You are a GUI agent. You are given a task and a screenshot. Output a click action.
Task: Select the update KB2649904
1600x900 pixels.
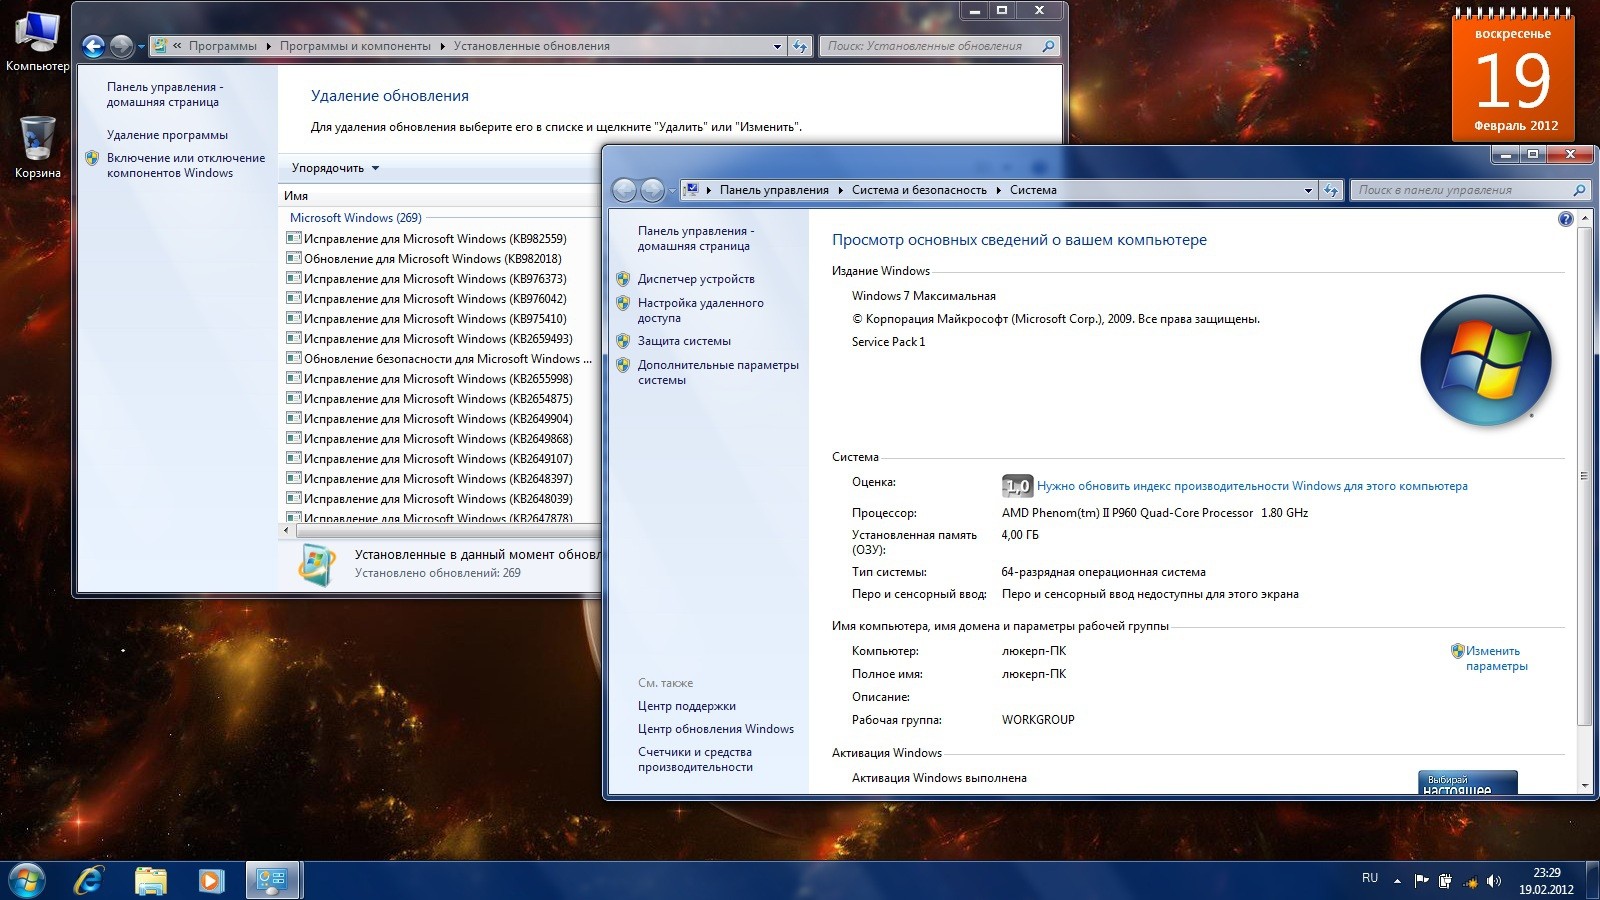(x=438, y=419)
